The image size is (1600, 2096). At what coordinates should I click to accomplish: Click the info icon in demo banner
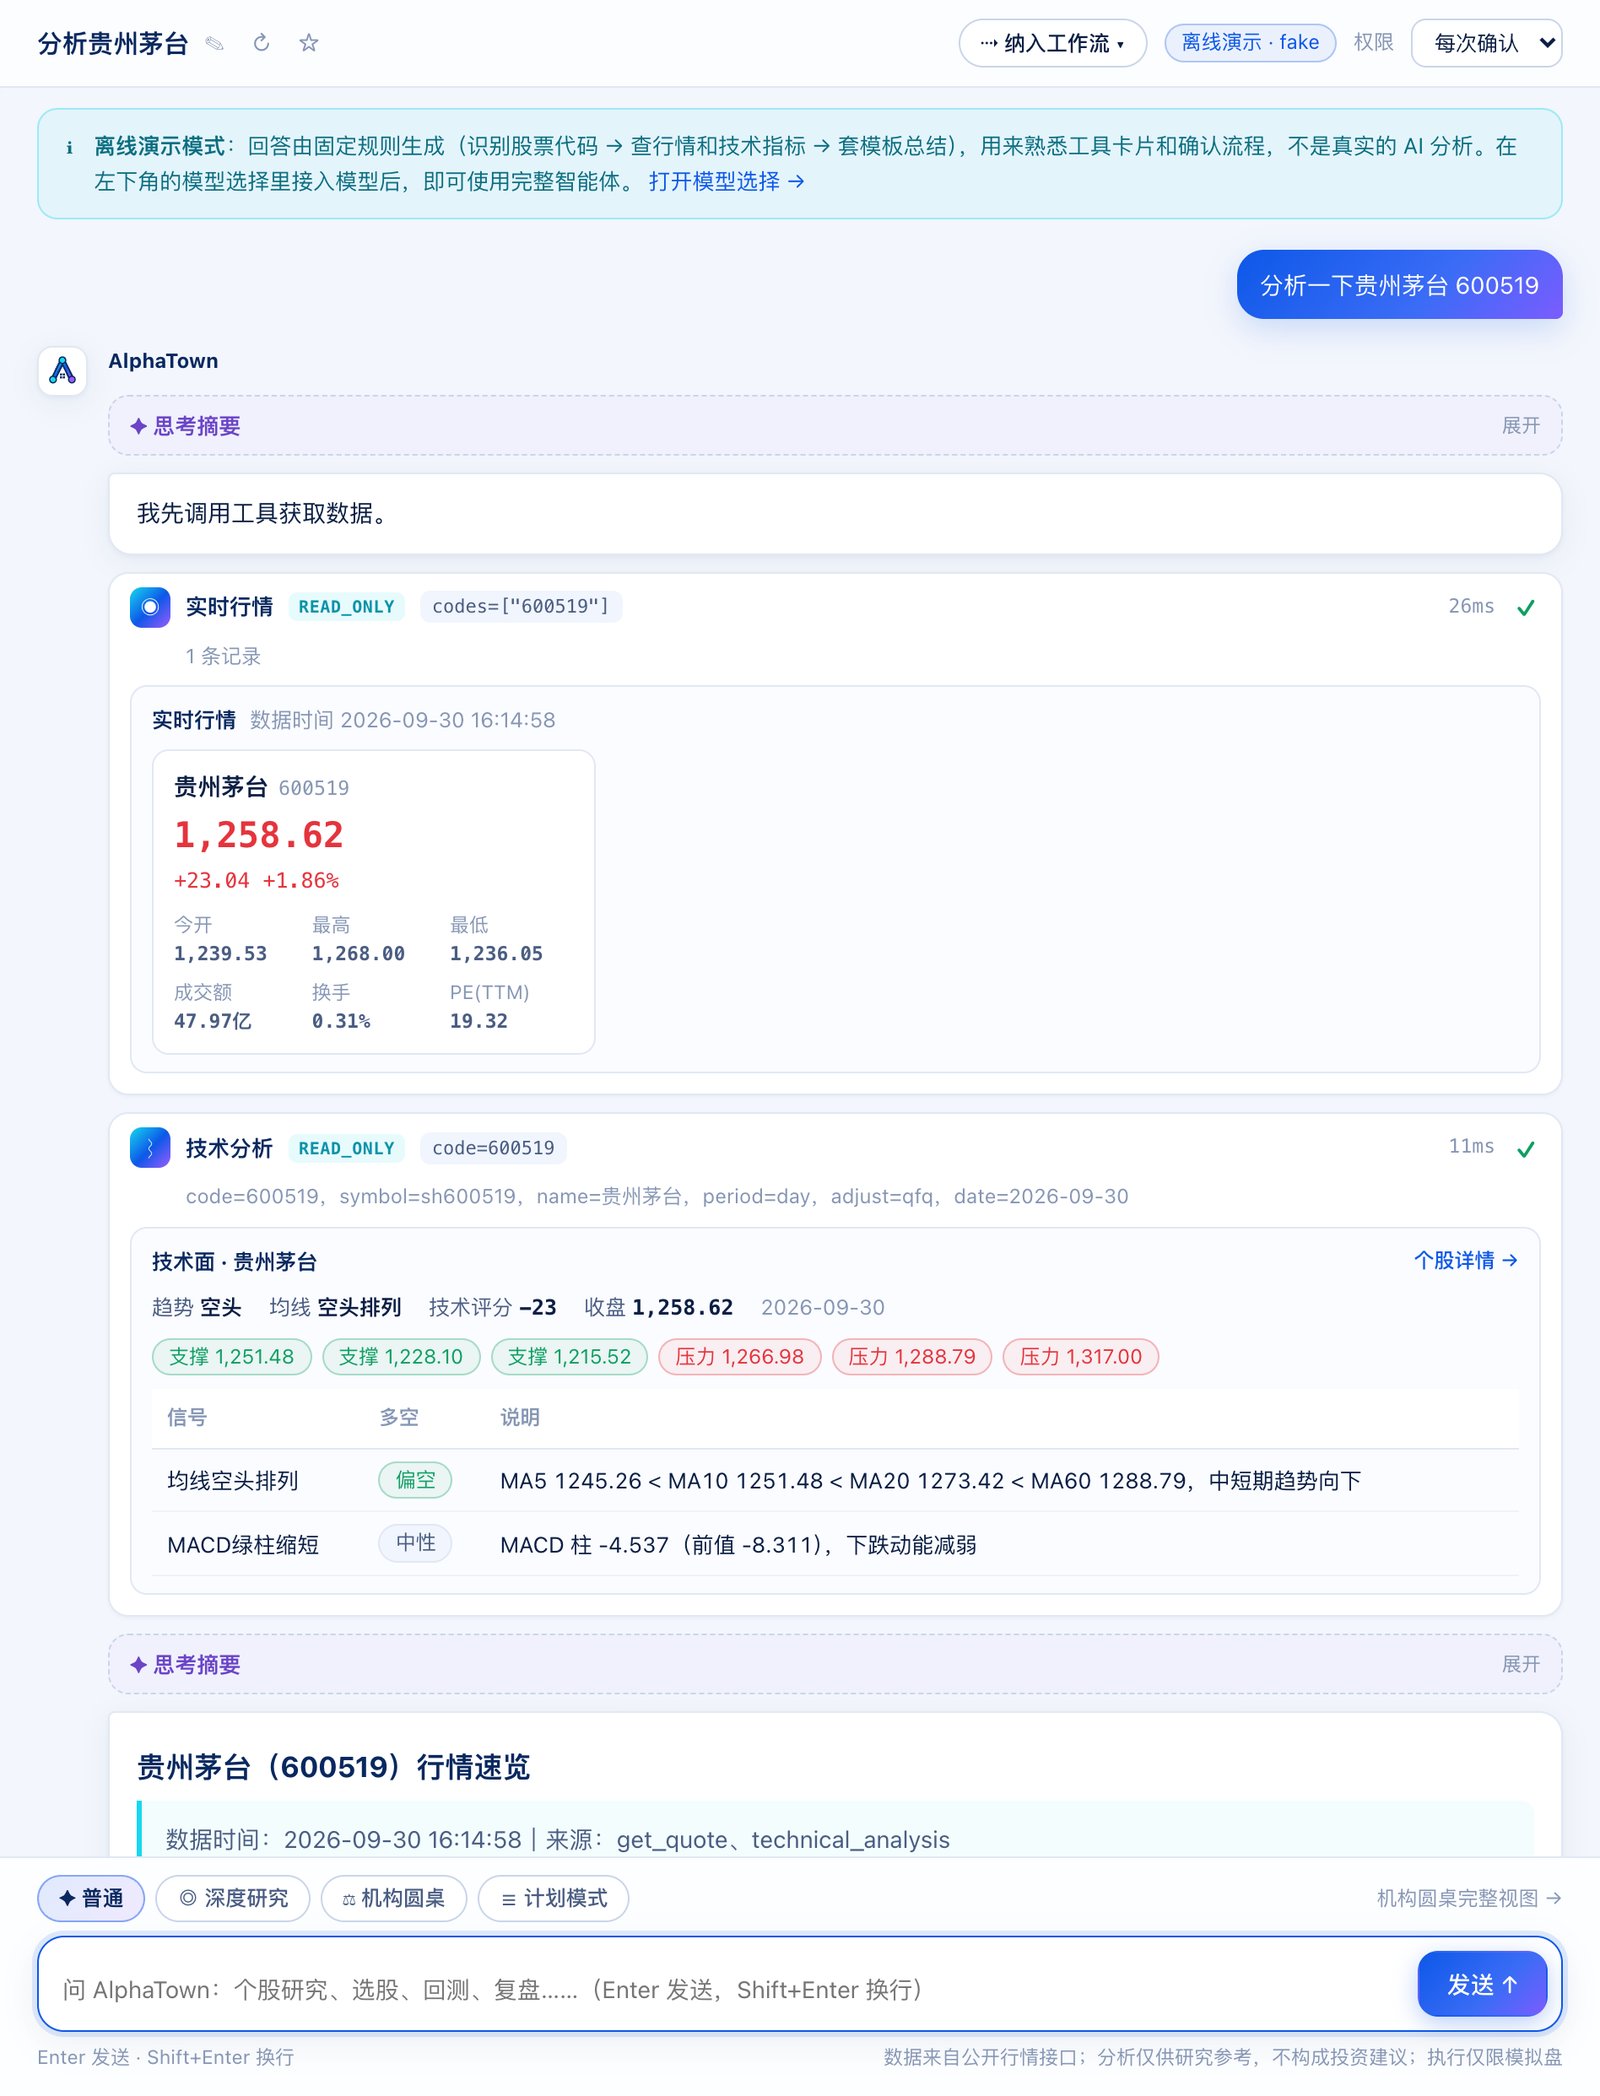[x=69, y=147]
